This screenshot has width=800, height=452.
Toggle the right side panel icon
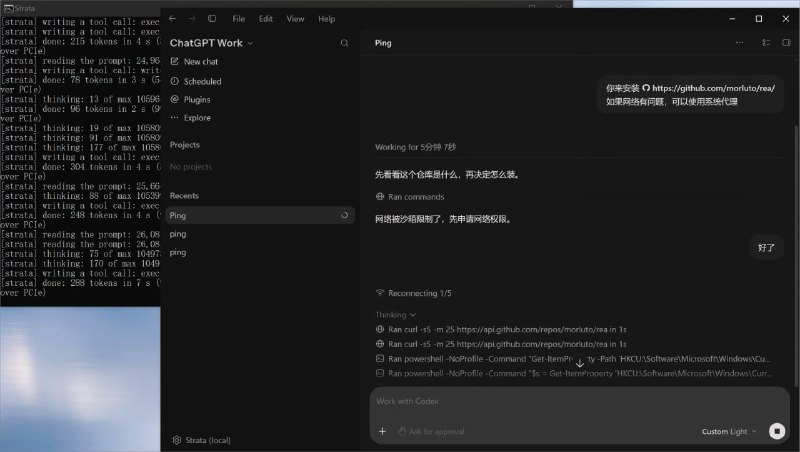pyautogui.click(x=786, y=43)
